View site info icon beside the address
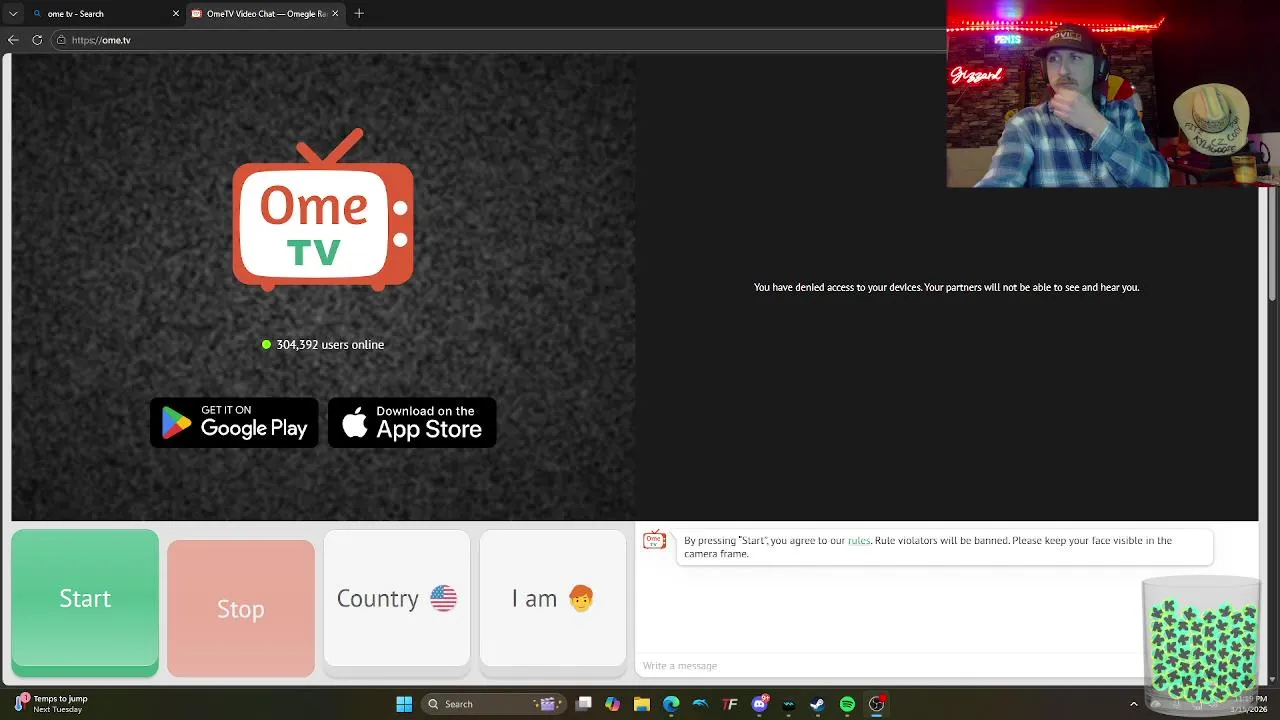 [x=61, y=40]
